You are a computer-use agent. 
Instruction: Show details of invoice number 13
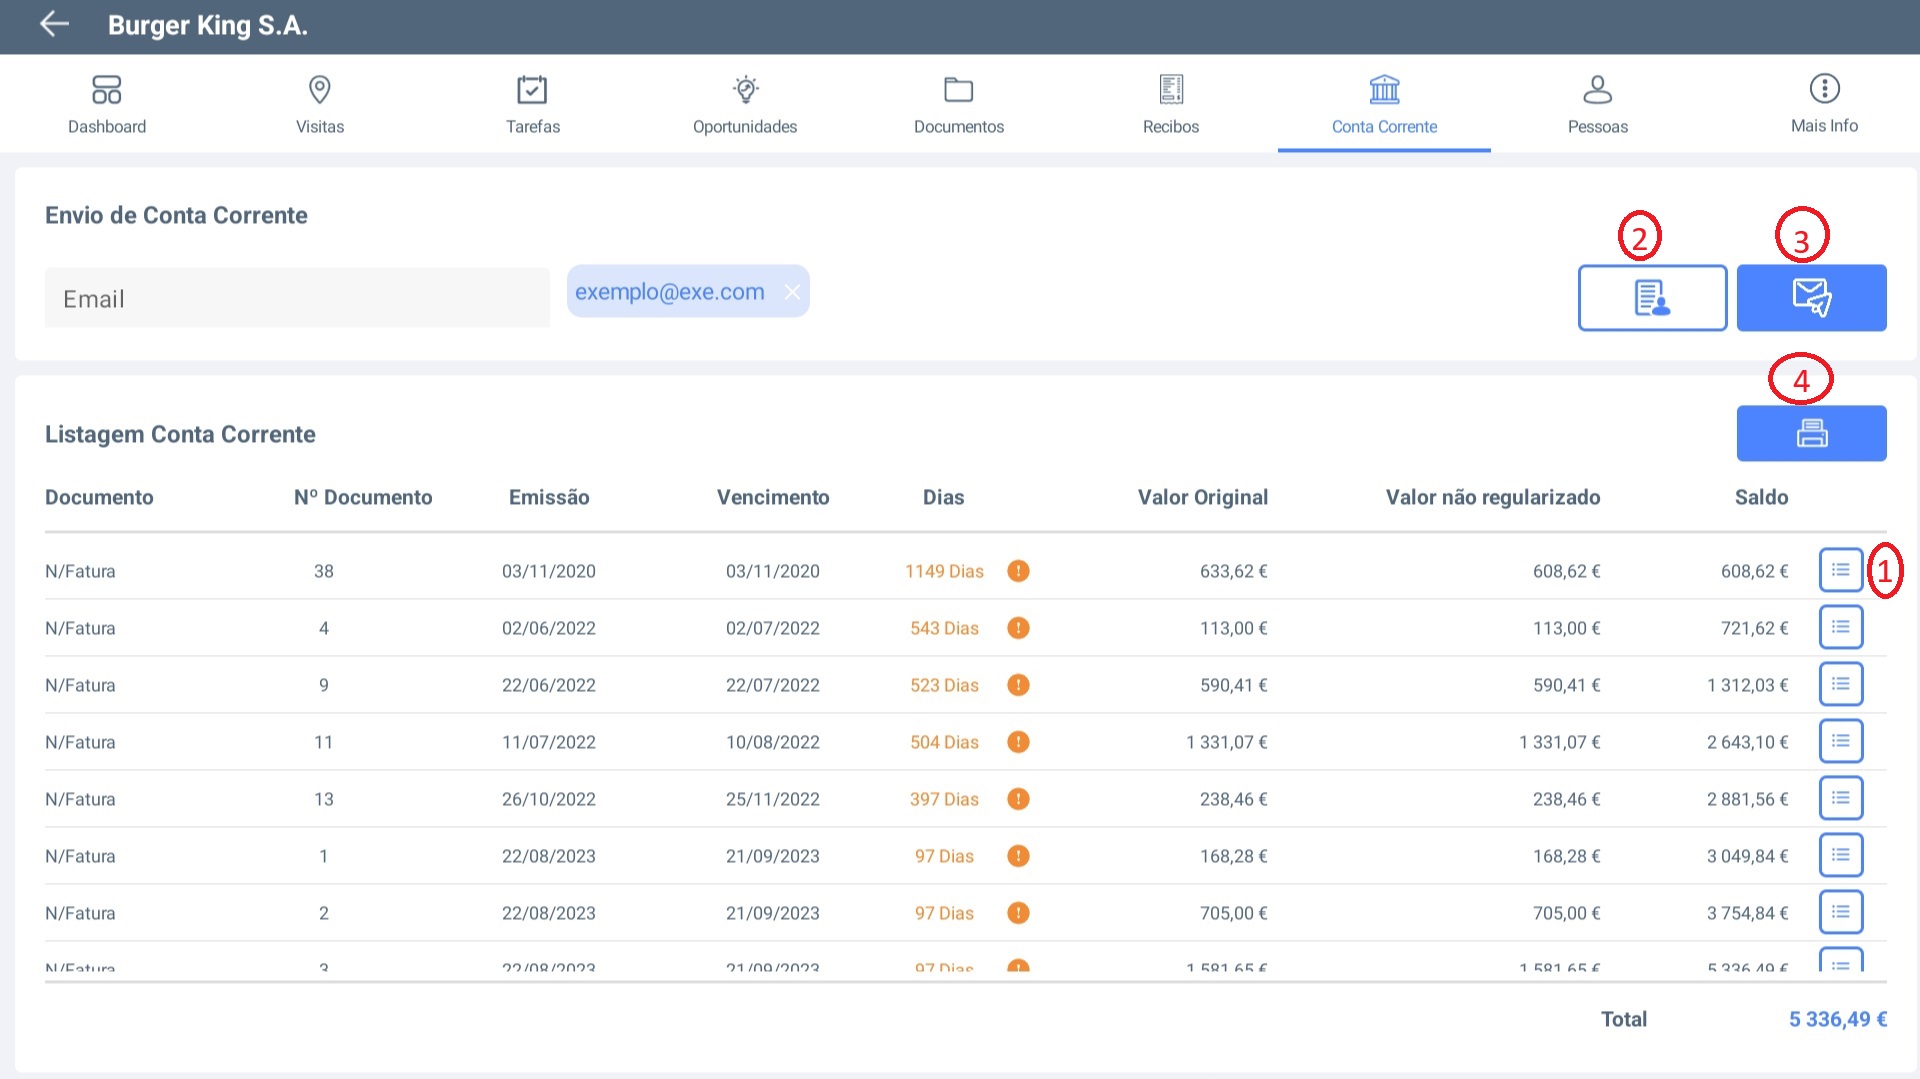[x=1840, y=798]
